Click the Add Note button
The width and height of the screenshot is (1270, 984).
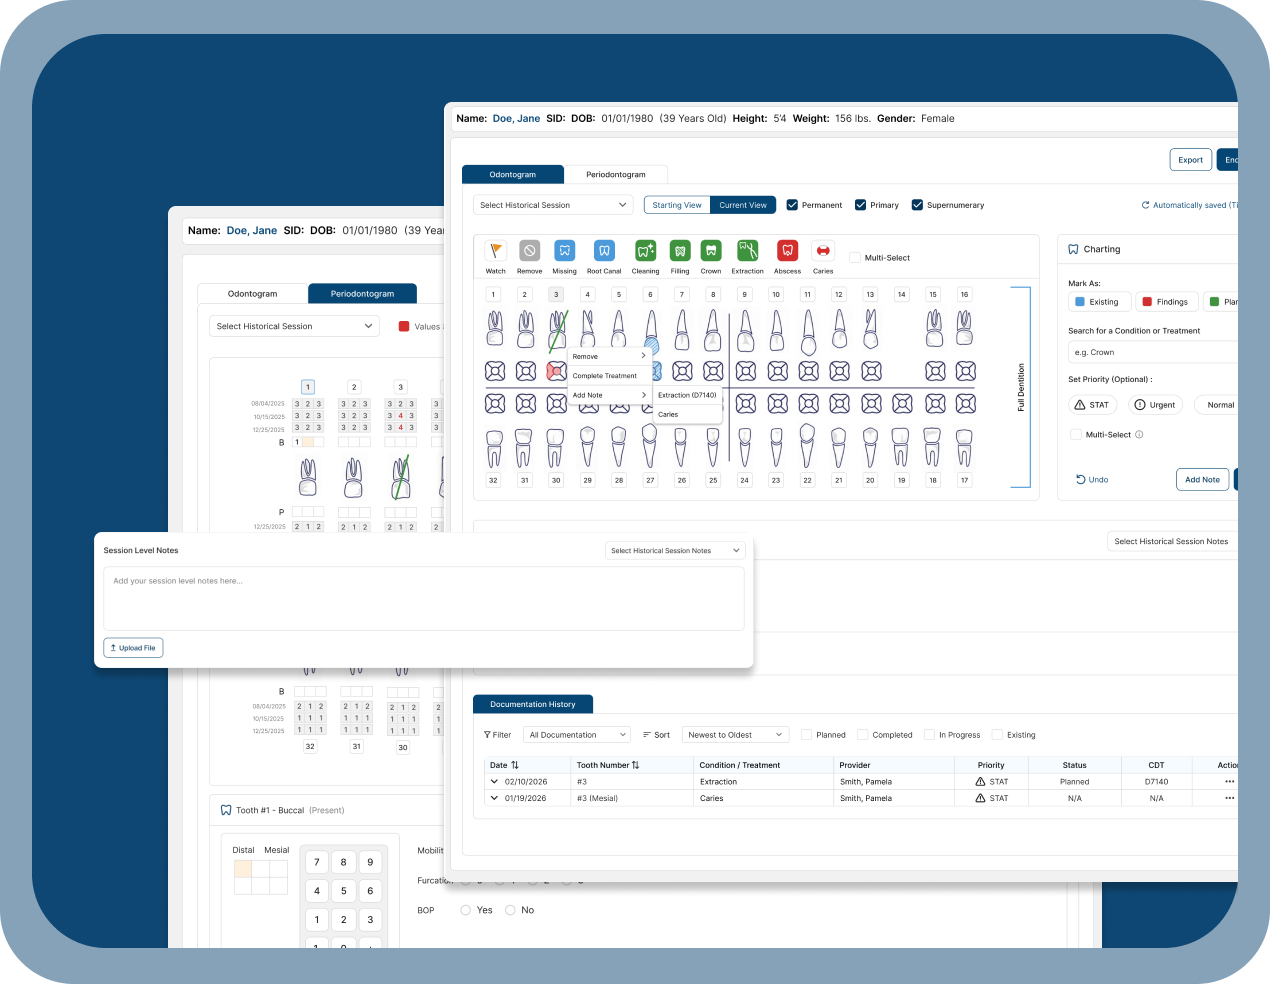[1202, 479]
